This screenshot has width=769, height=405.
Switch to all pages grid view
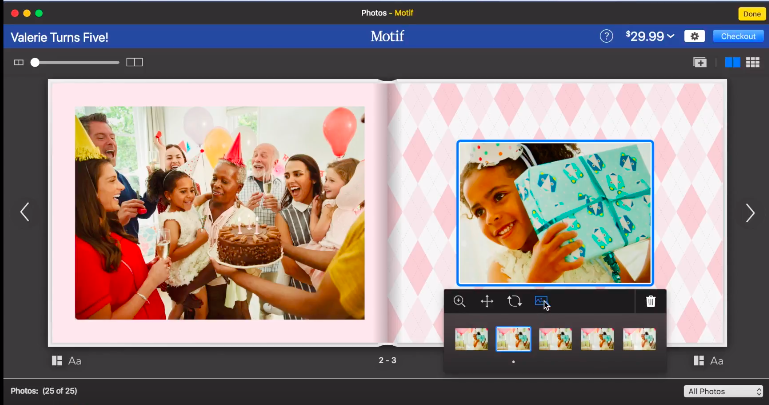tap(753, 62)
